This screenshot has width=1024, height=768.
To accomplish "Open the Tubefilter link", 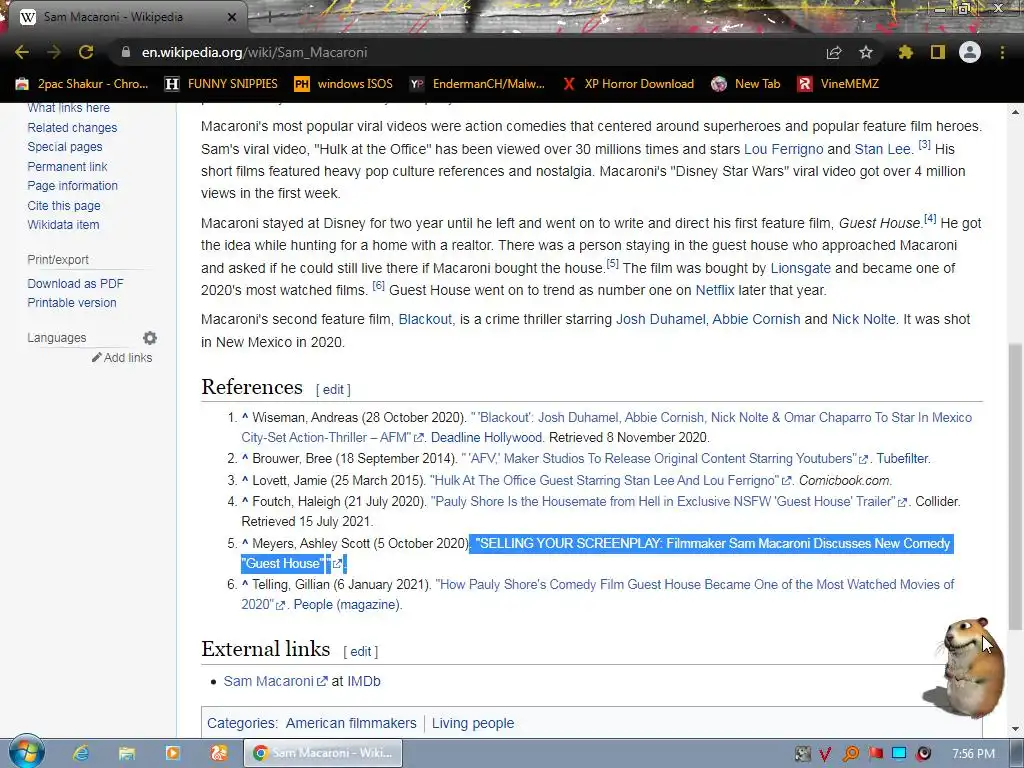I will [902, 458].
